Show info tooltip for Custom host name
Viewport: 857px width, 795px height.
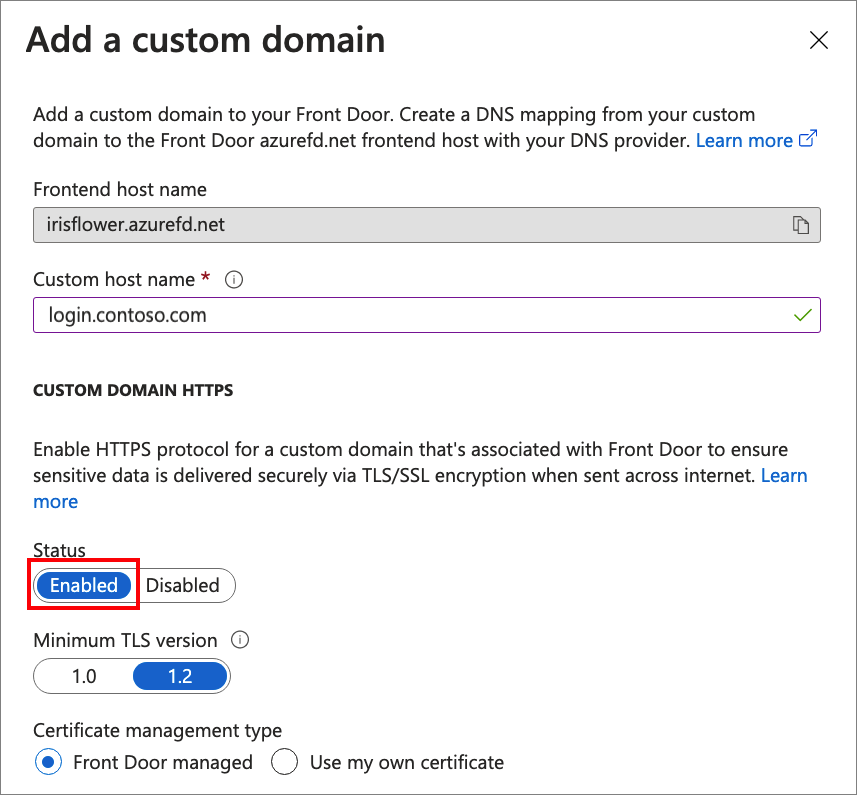point(234,280)
